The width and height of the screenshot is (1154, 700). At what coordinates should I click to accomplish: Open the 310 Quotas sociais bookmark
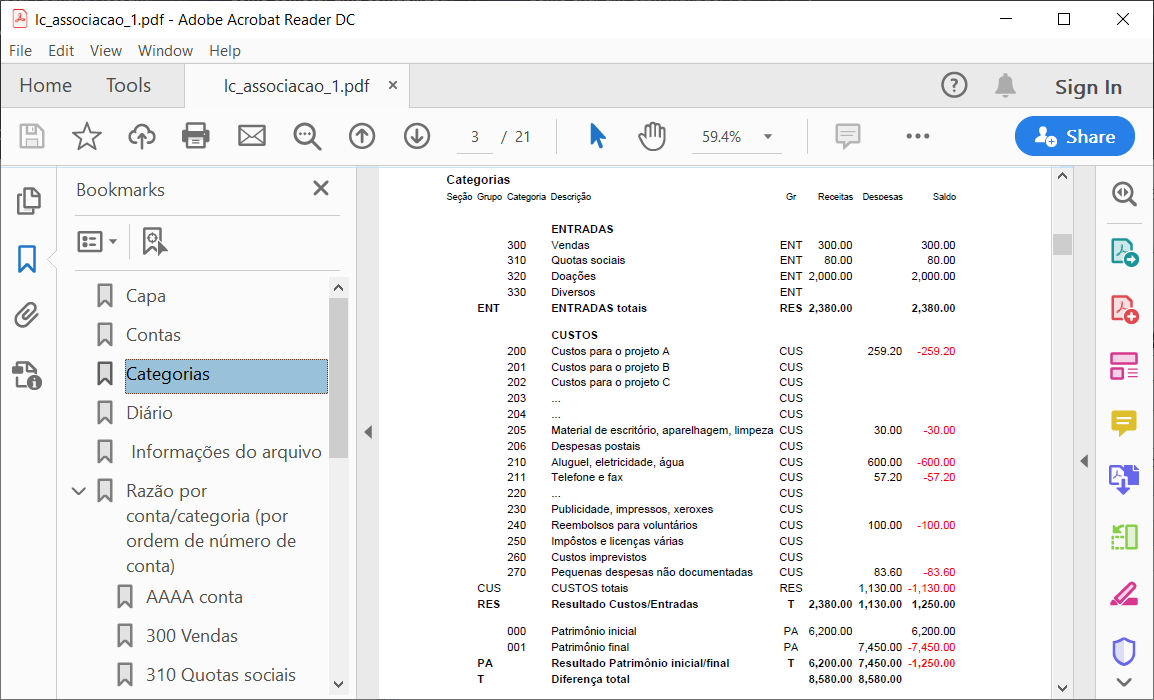click(x=221, y=675)
